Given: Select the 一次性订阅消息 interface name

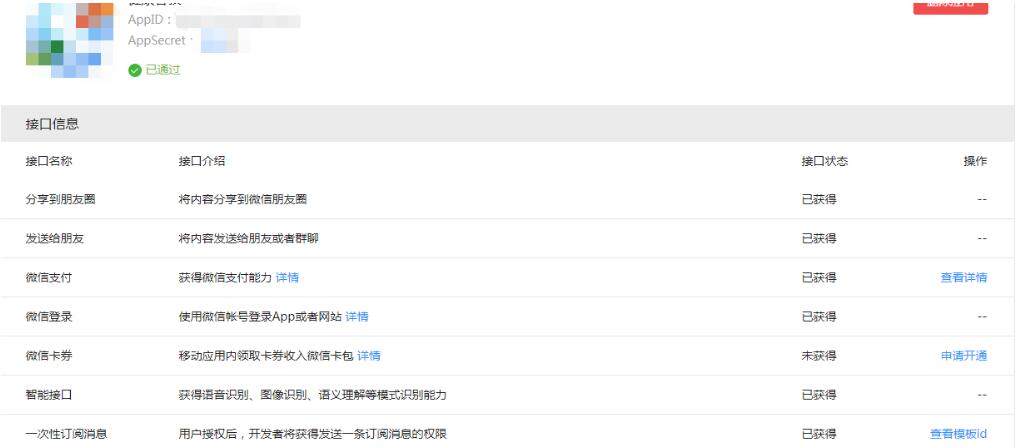Looking at the screenshot, I should pos(66,434).
